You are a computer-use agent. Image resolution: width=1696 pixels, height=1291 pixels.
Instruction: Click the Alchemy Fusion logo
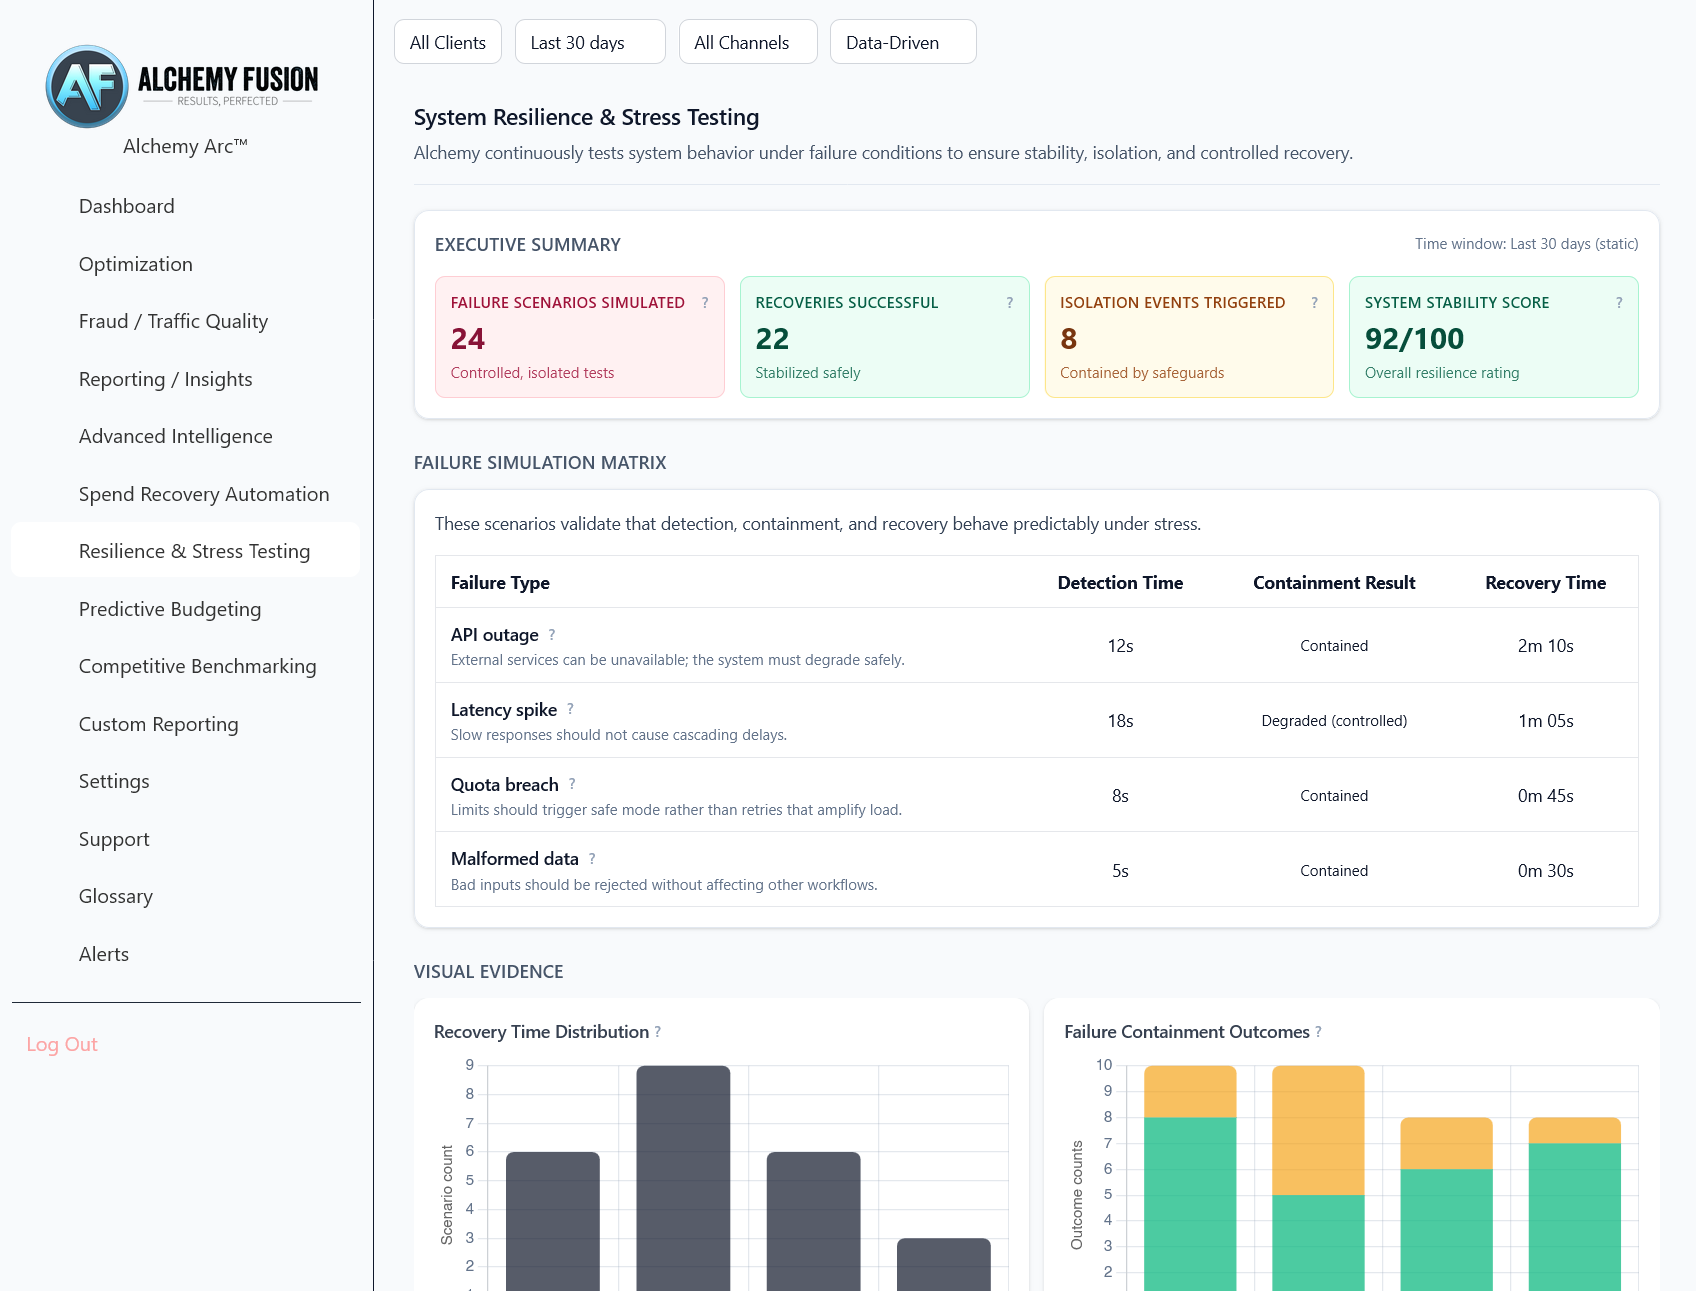[183, 86]
